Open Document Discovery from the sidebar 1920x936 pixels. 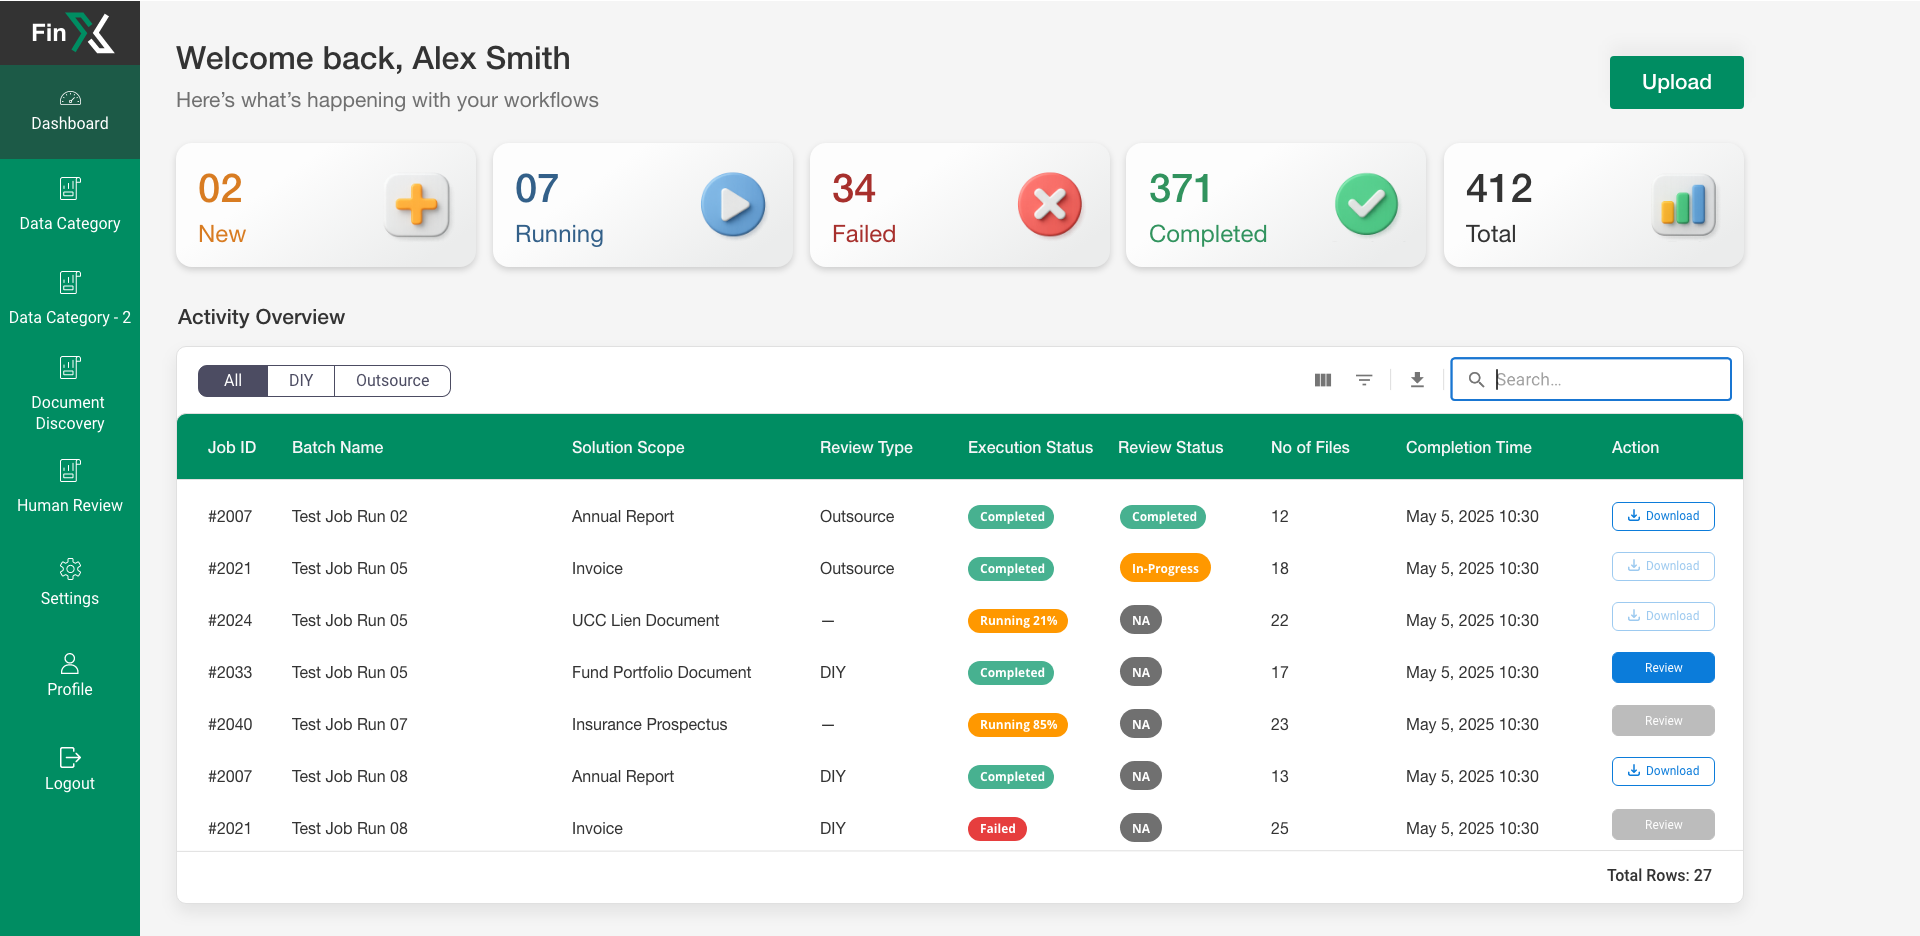69,393
